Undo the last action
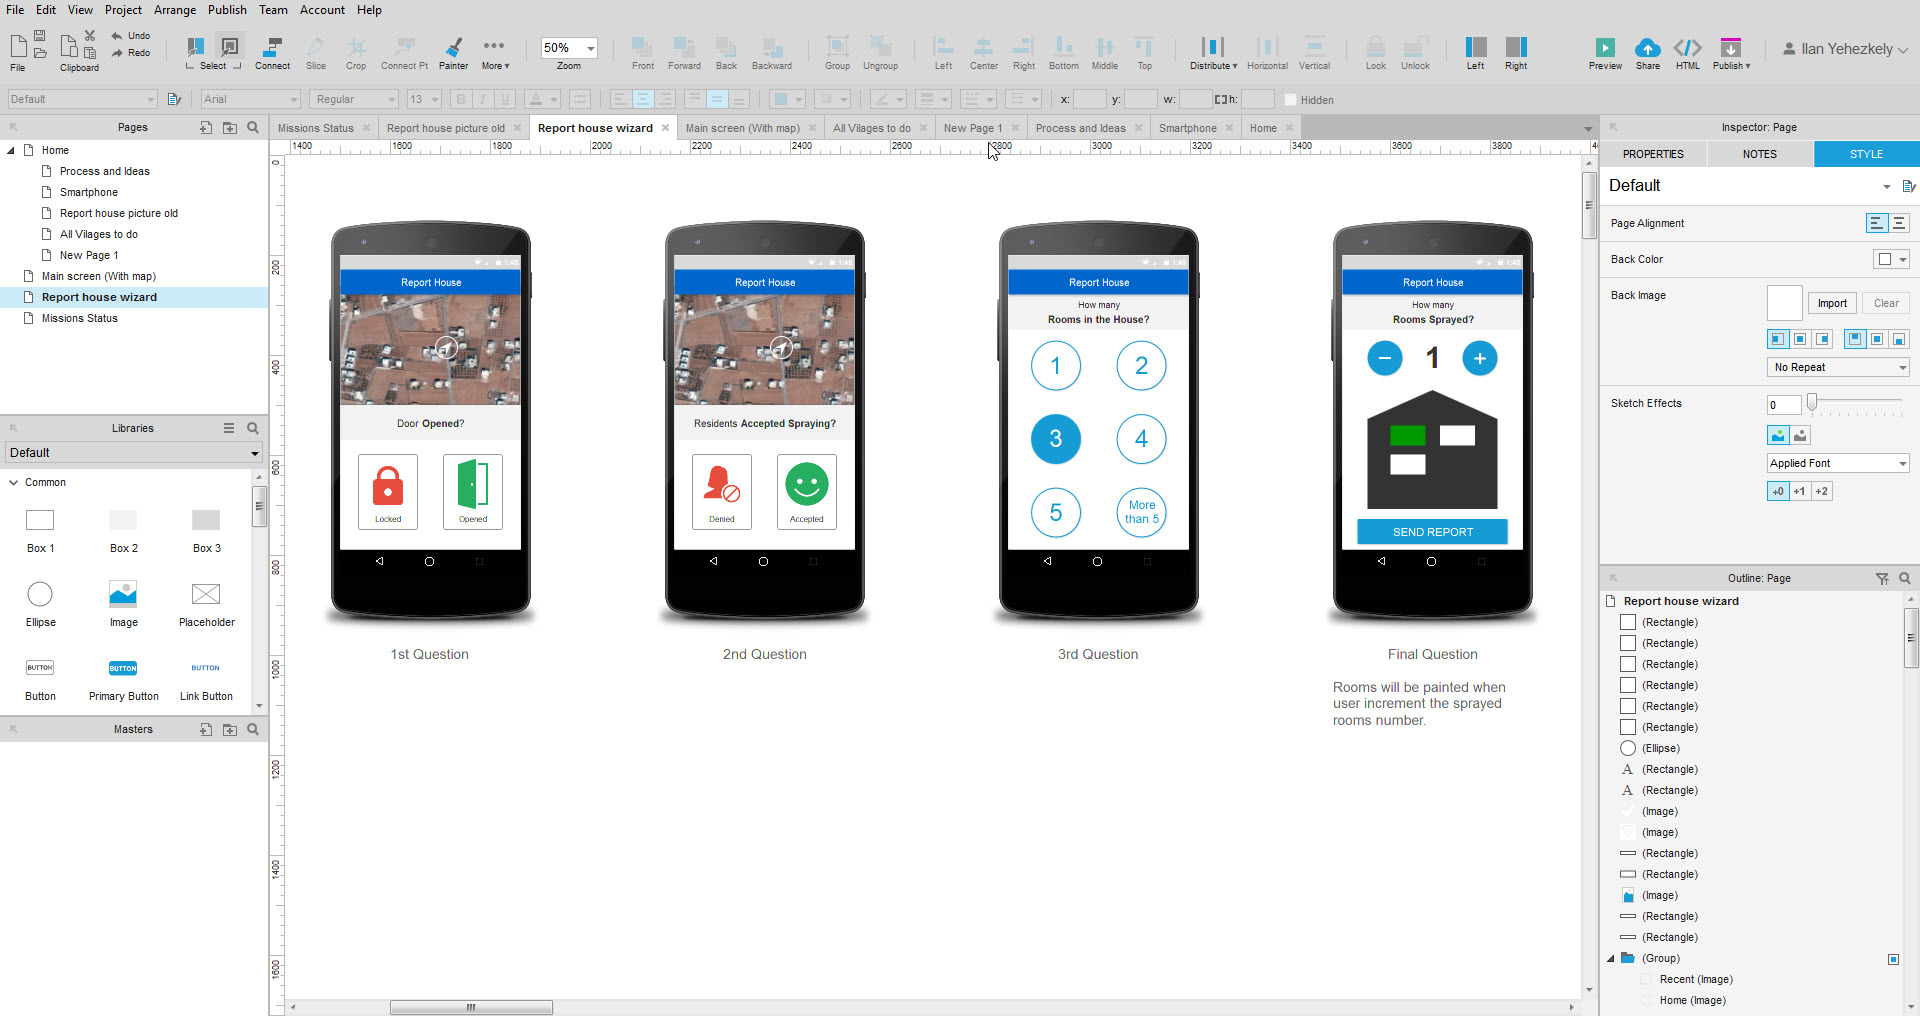 (130, 35)
